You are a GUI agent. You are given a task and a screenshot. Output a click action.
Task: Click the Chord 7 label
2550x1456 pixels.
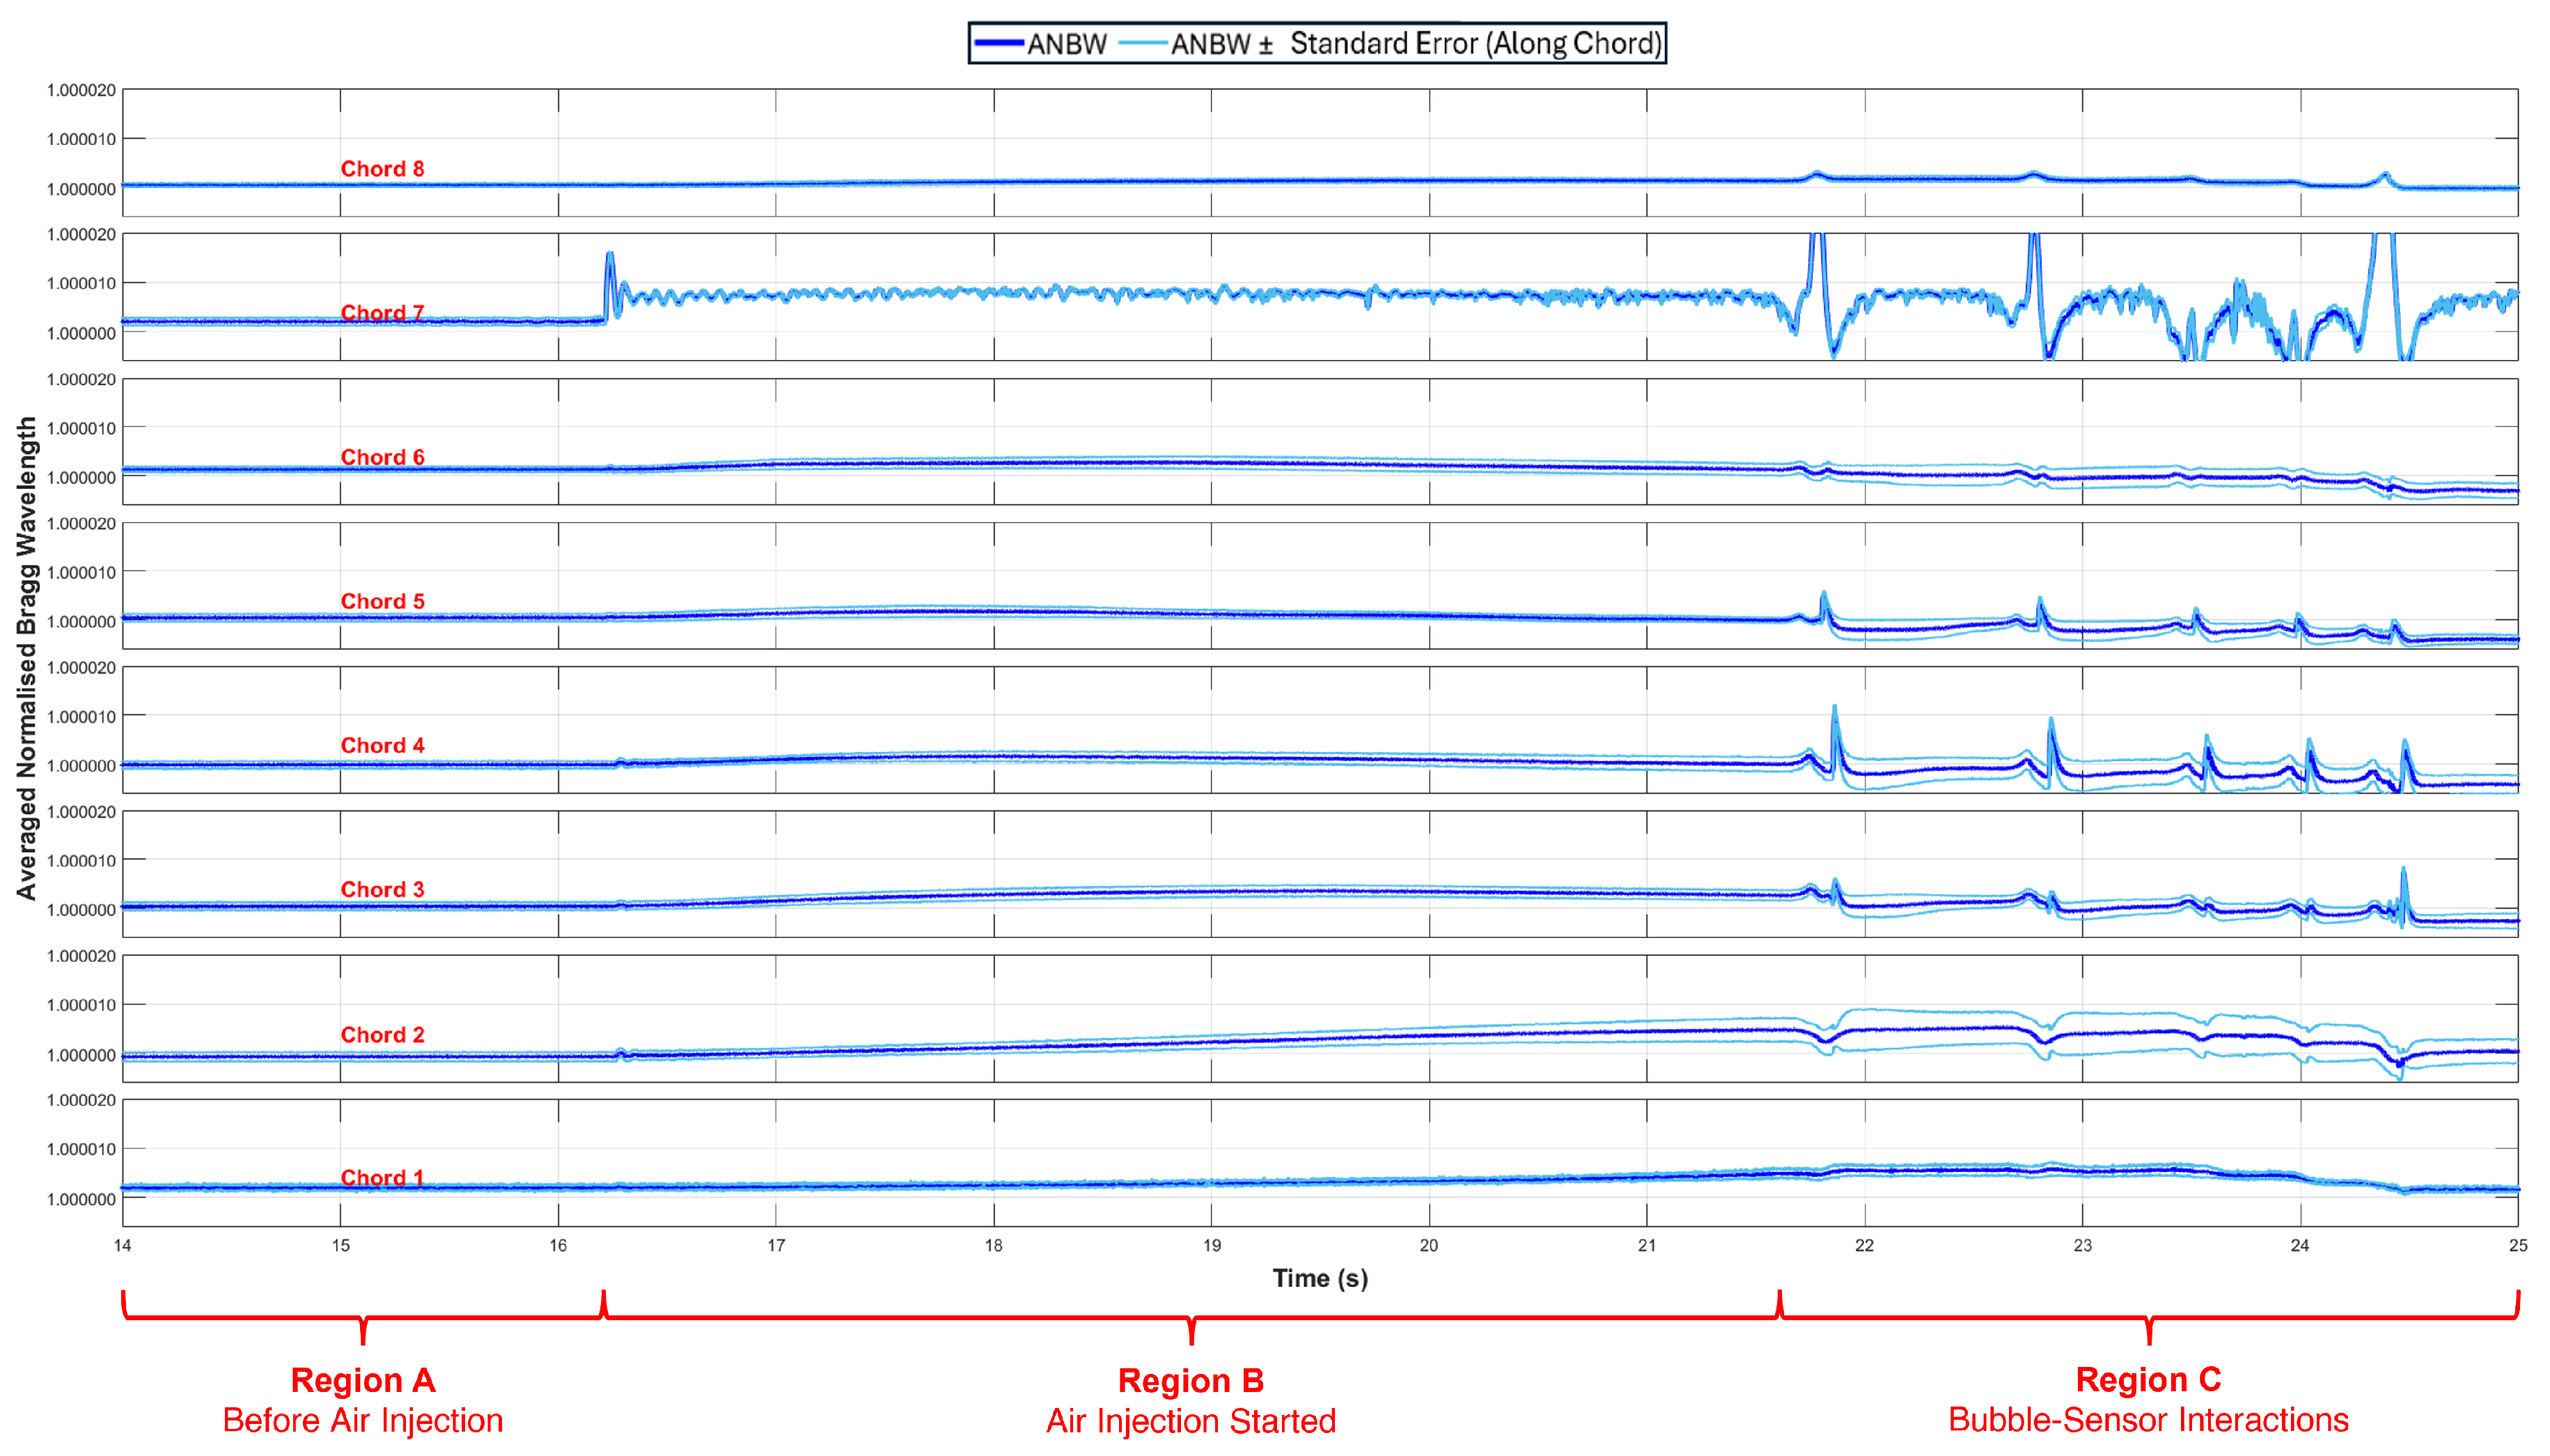382,313
